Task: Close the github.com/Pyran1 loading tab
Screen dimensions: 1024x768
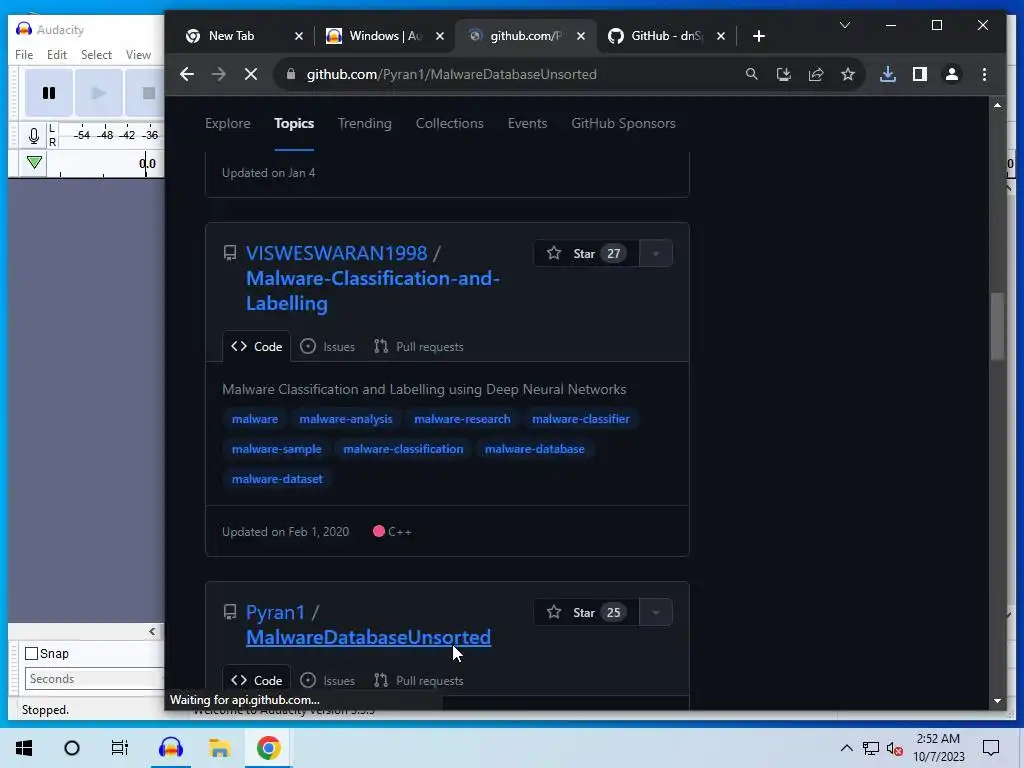Action: [x=581, y=36]
